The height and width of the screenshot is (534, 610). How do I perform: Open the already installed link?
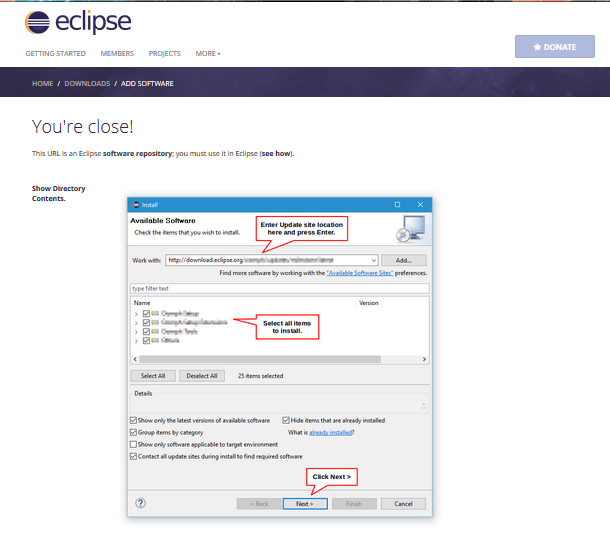[330, 432]
